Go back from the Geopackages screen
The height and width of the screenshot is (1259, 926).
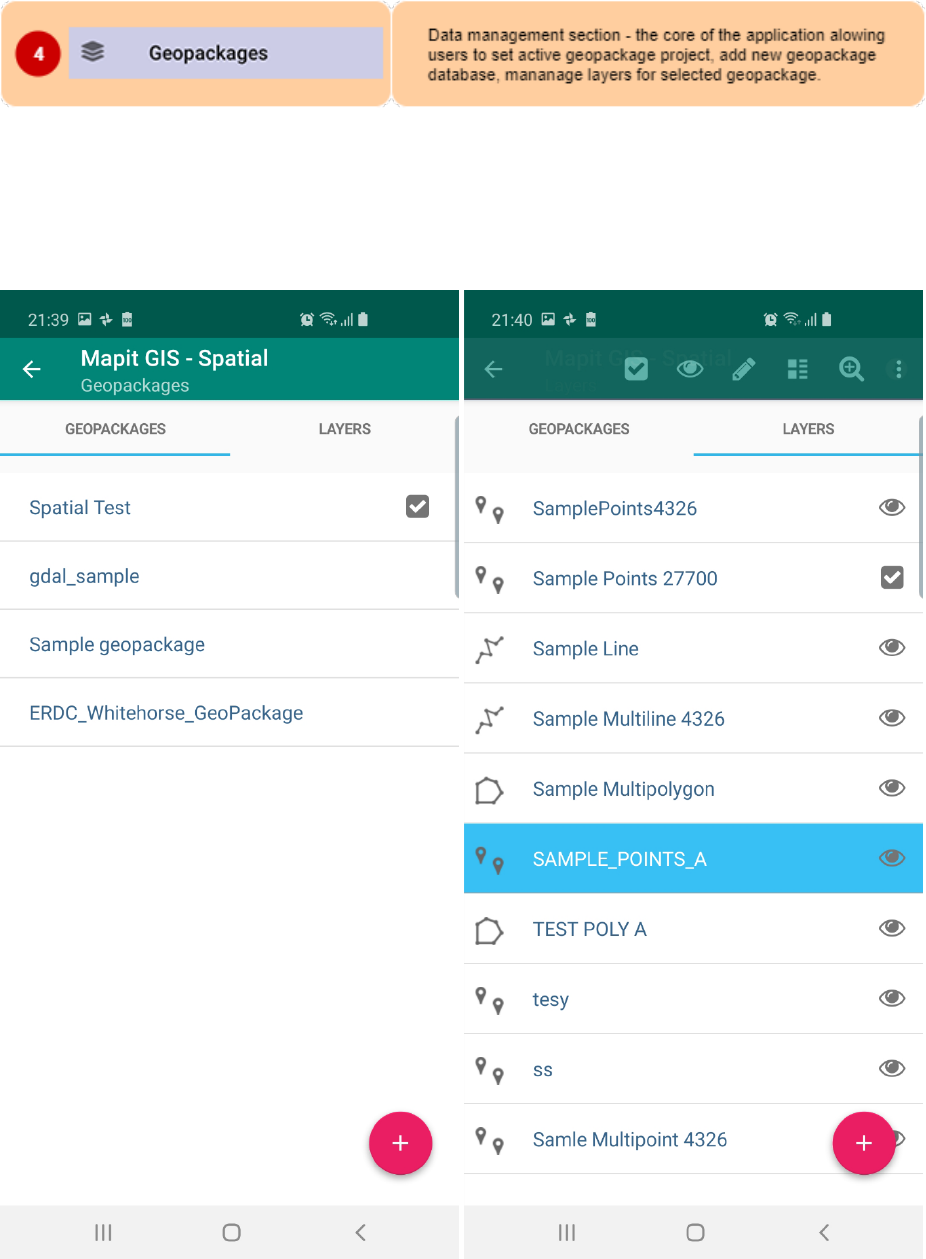tap(32, 370)
